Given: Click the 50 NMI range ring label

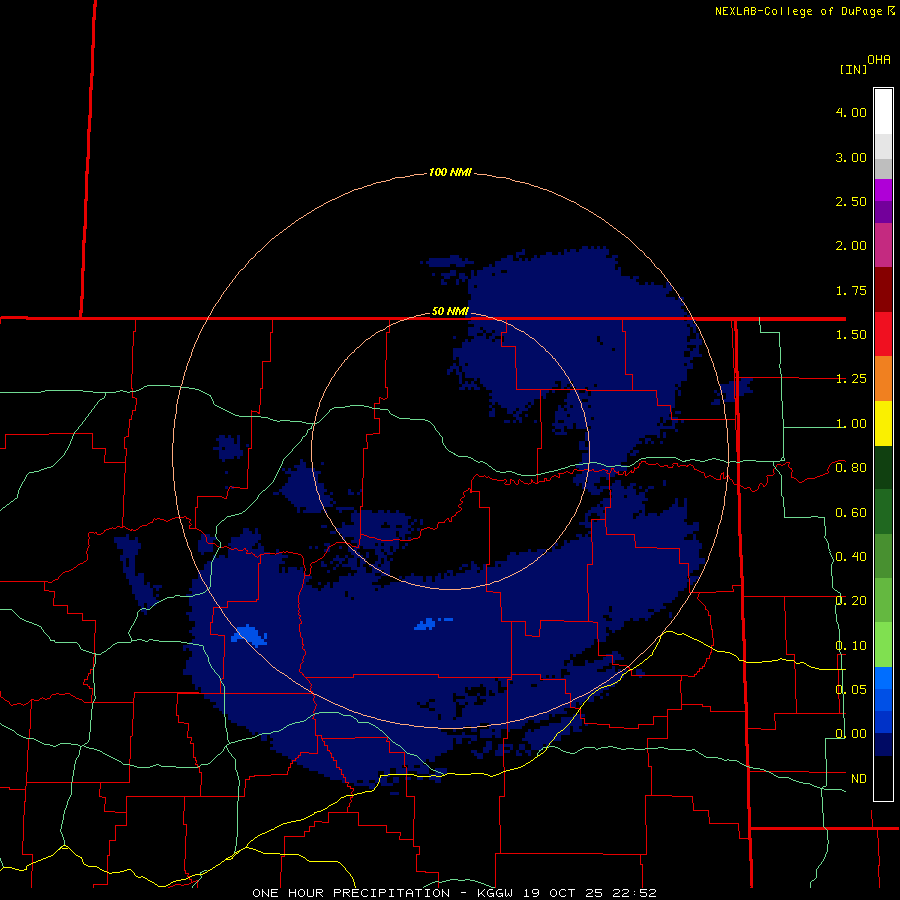Looking at the screenshot, I should 450,312.
